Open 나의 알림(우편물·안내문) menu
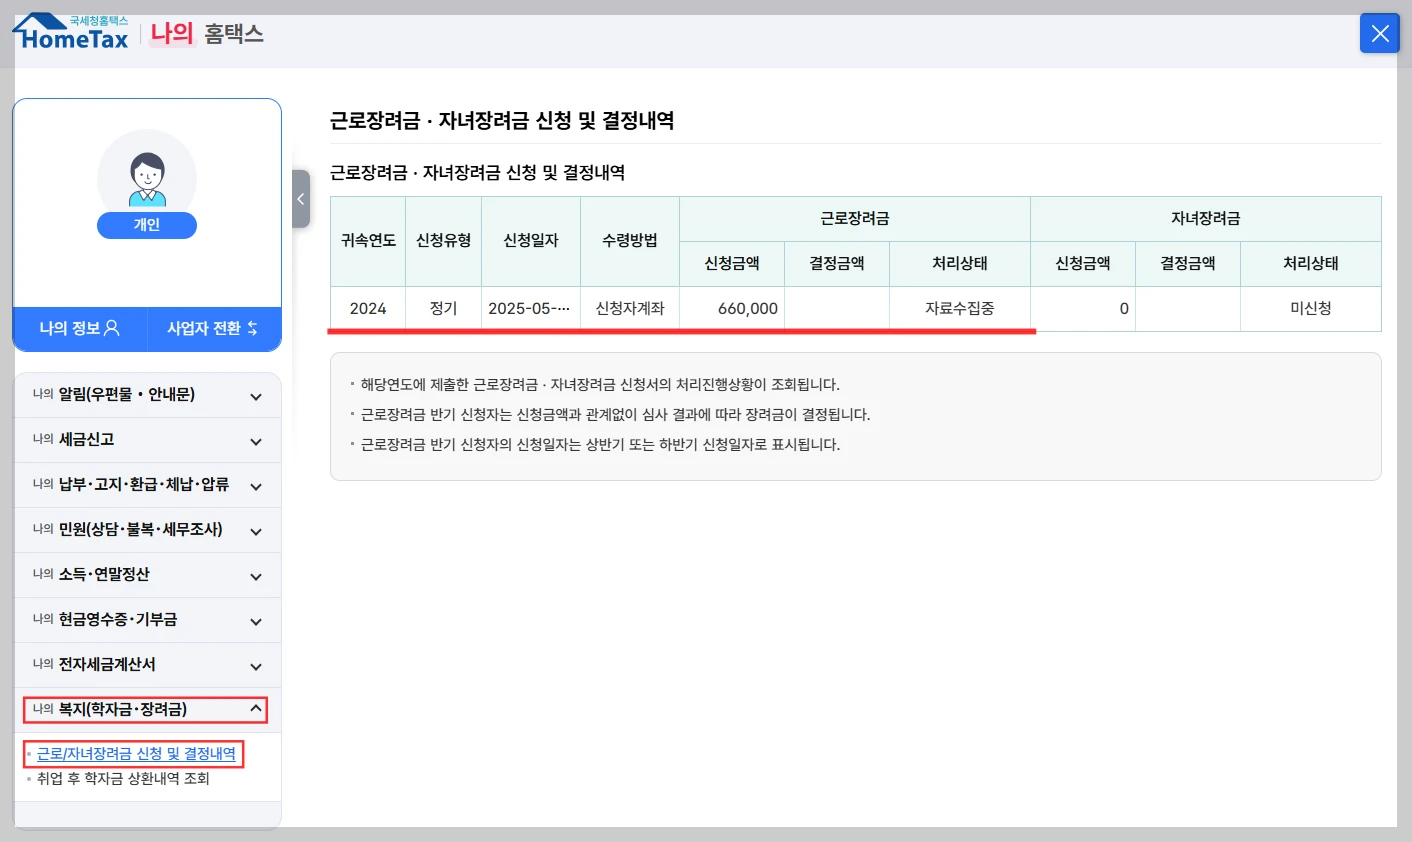 pyautogui.click(x=147, y=394)
